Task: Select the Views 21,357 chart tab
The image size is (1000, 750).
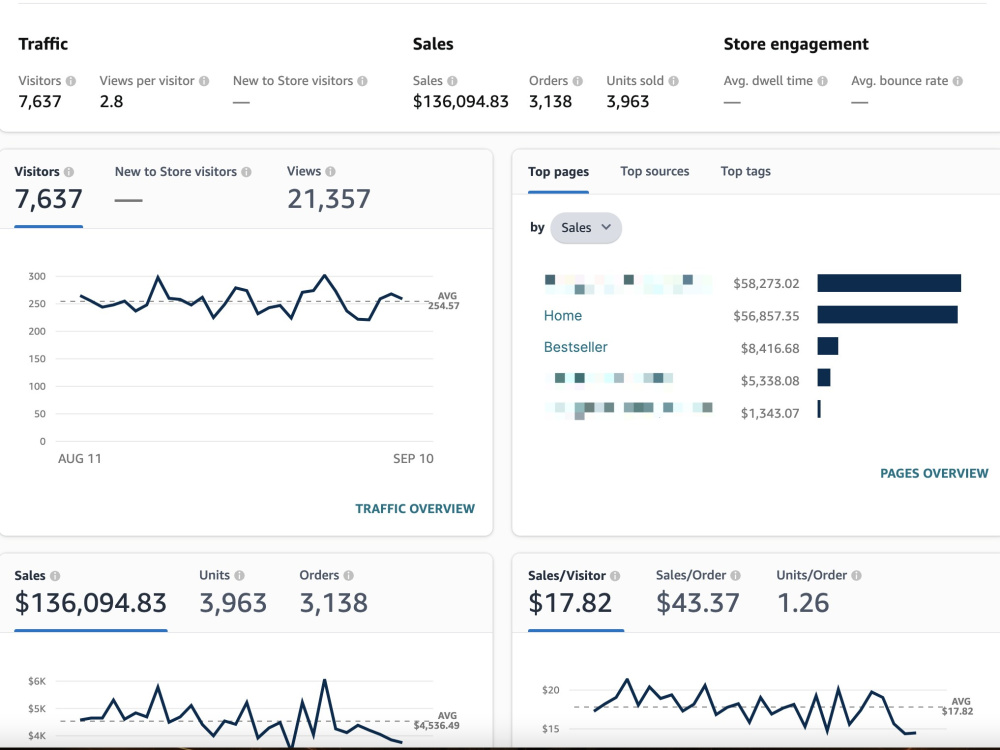Action: pyautogui.click(x=328, y=189)
